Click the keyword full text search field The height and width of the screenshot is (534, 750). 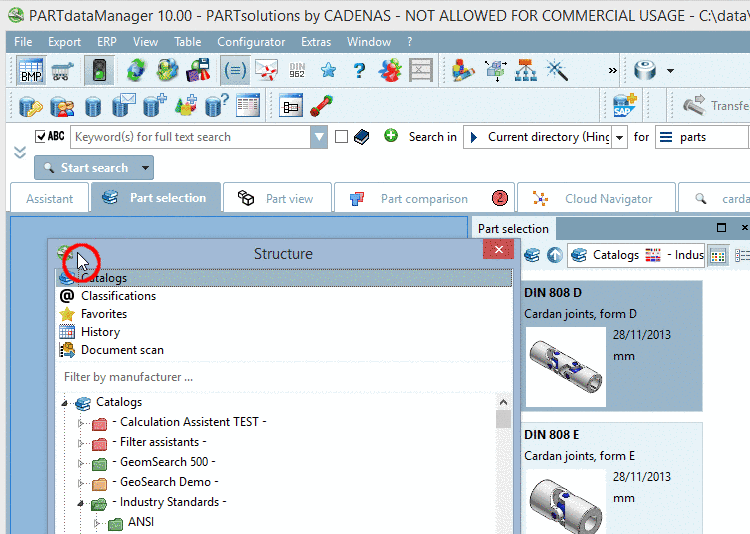(190, 137)
